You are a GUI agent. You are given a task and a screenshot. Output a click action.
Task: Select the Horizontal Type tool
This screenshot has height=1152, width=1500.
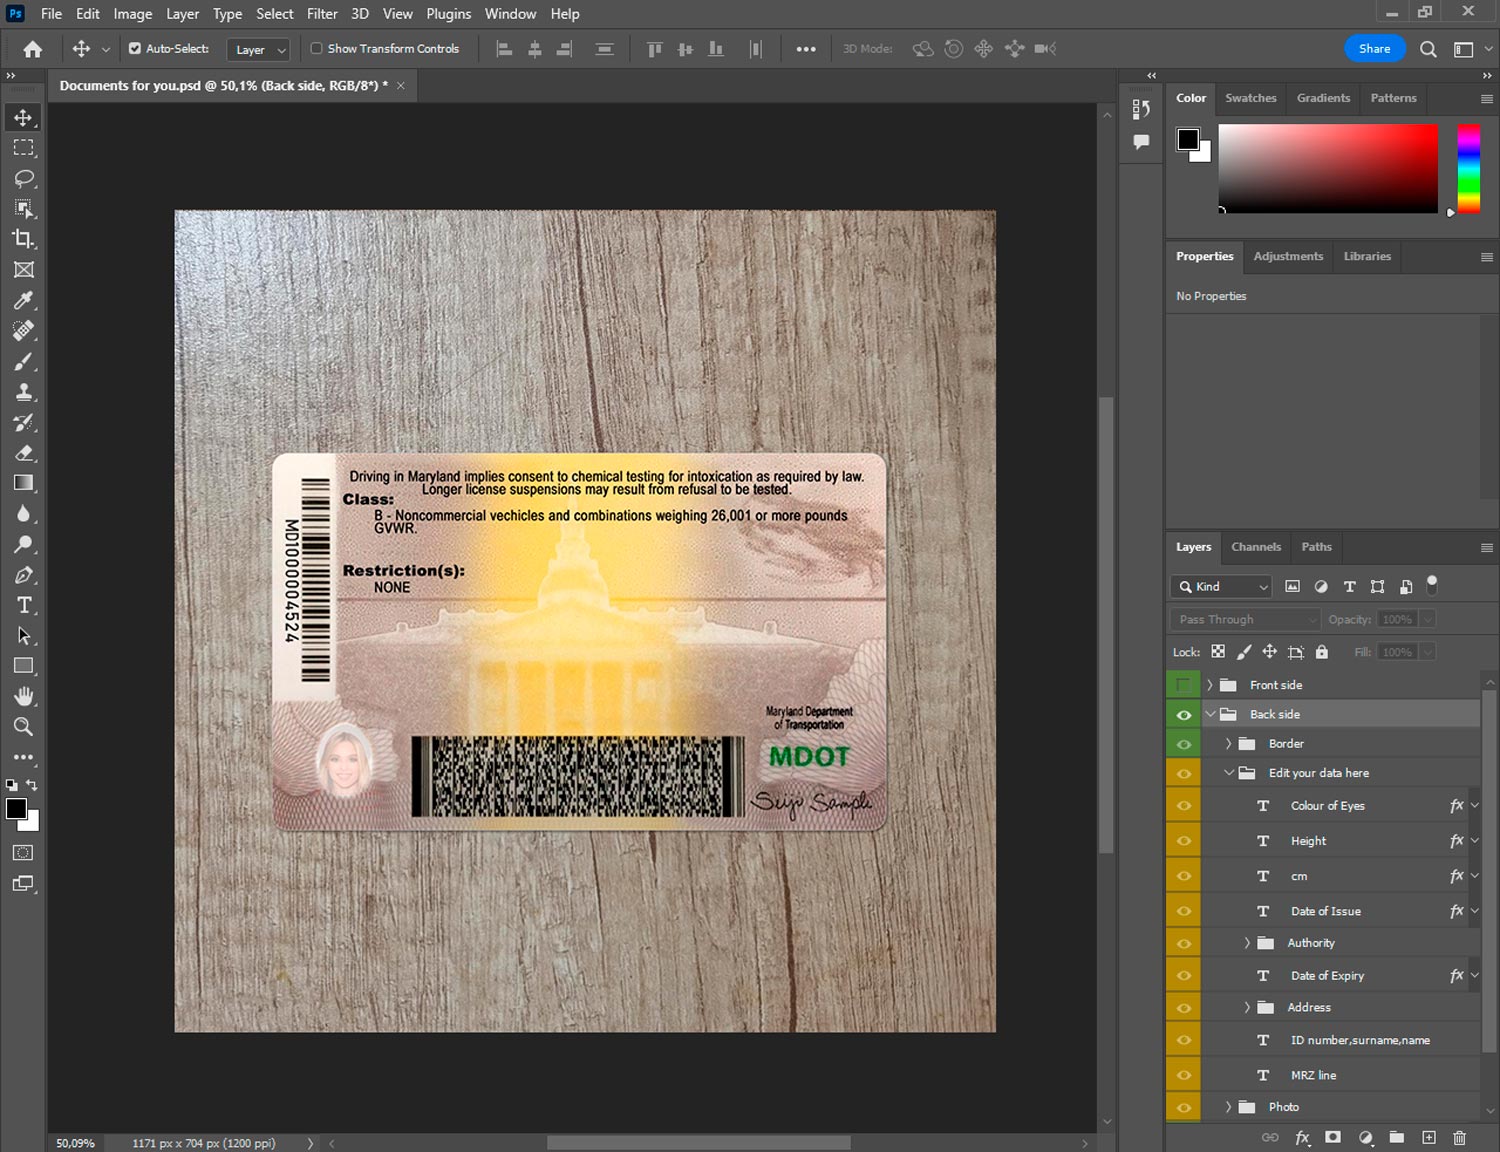click(24, 605)
